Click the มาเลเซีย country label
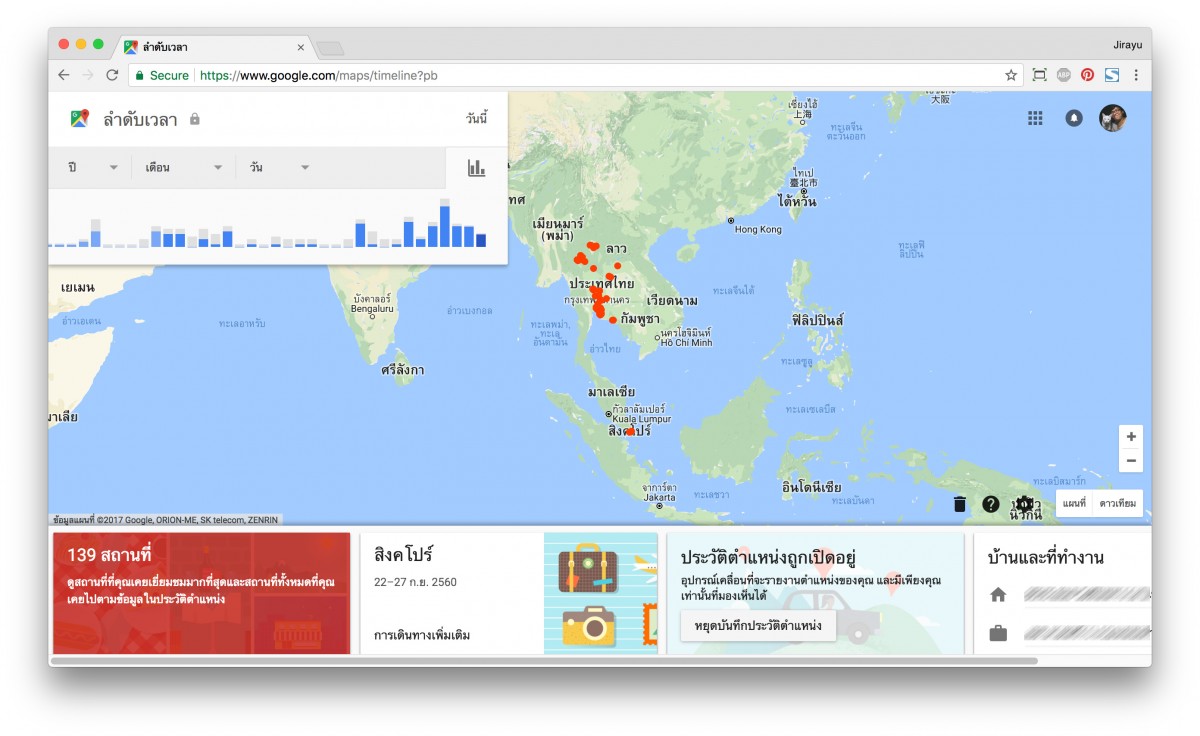Viewport: 1200px width, 736px height. pos(611,393)
